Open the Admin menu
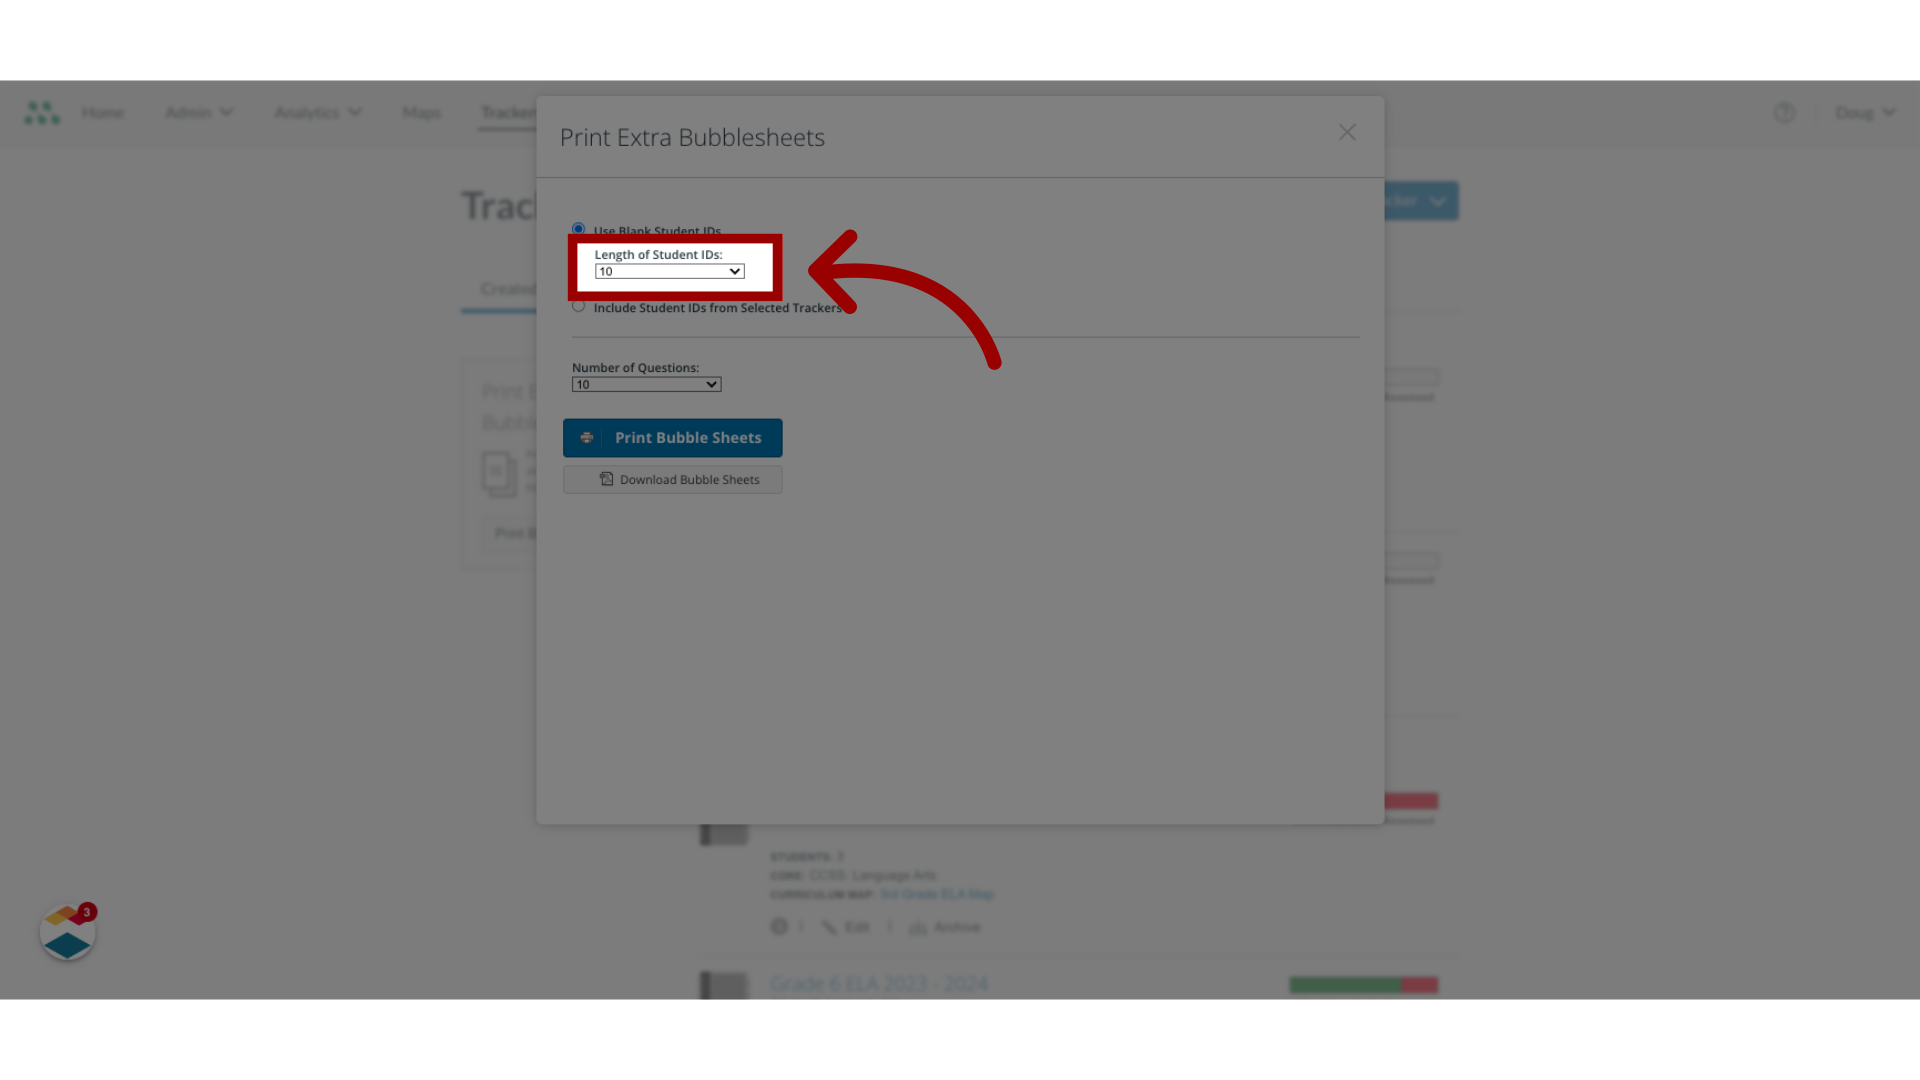The width and height of the screenshot is (1920, 1080). point(198,112)
